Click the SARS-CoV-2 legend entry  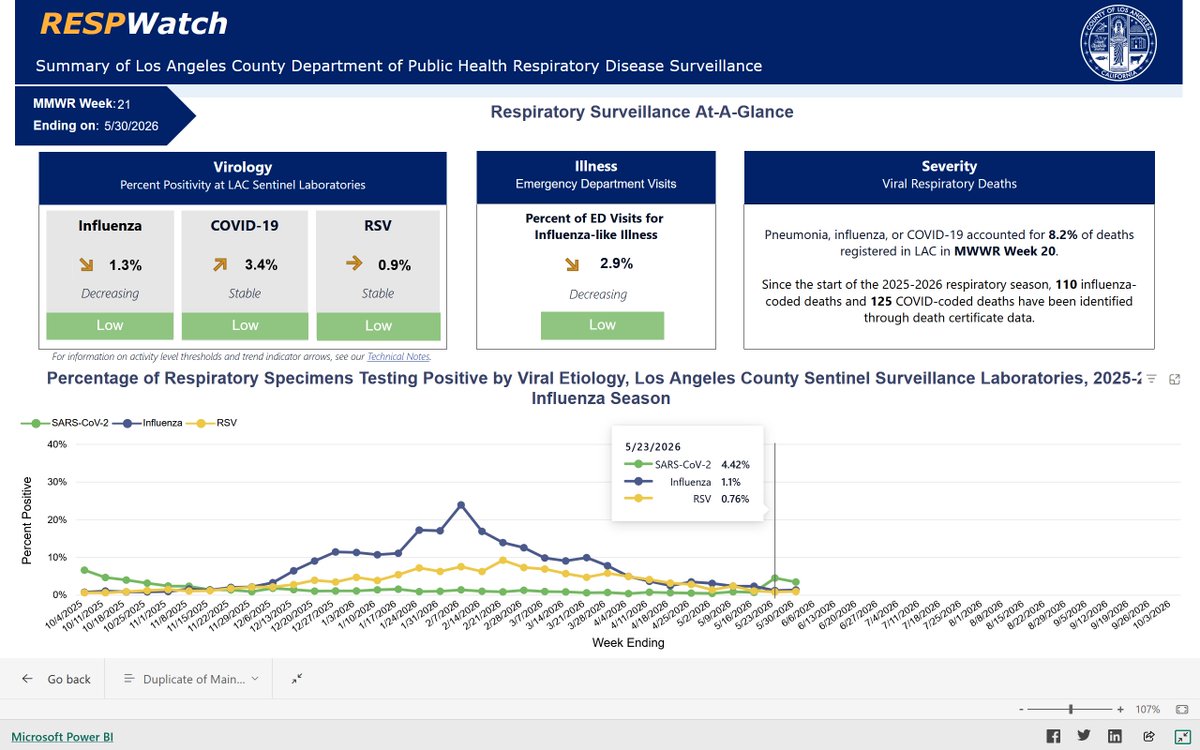click(65, 423)
